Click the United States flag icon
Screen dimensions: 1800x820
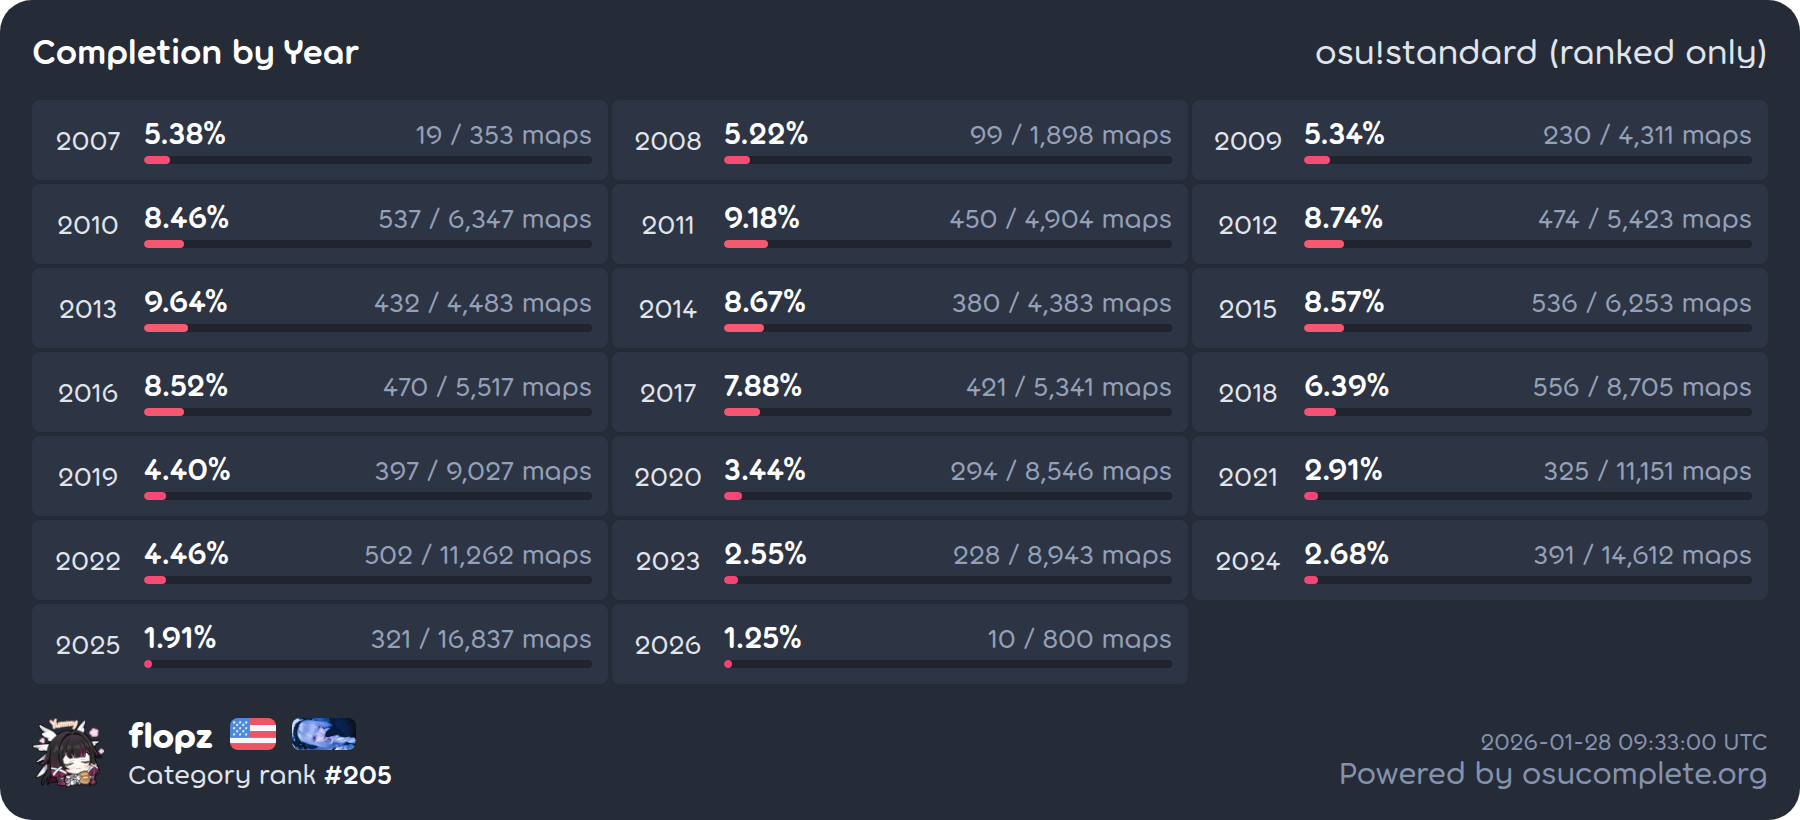coord(253,734)
